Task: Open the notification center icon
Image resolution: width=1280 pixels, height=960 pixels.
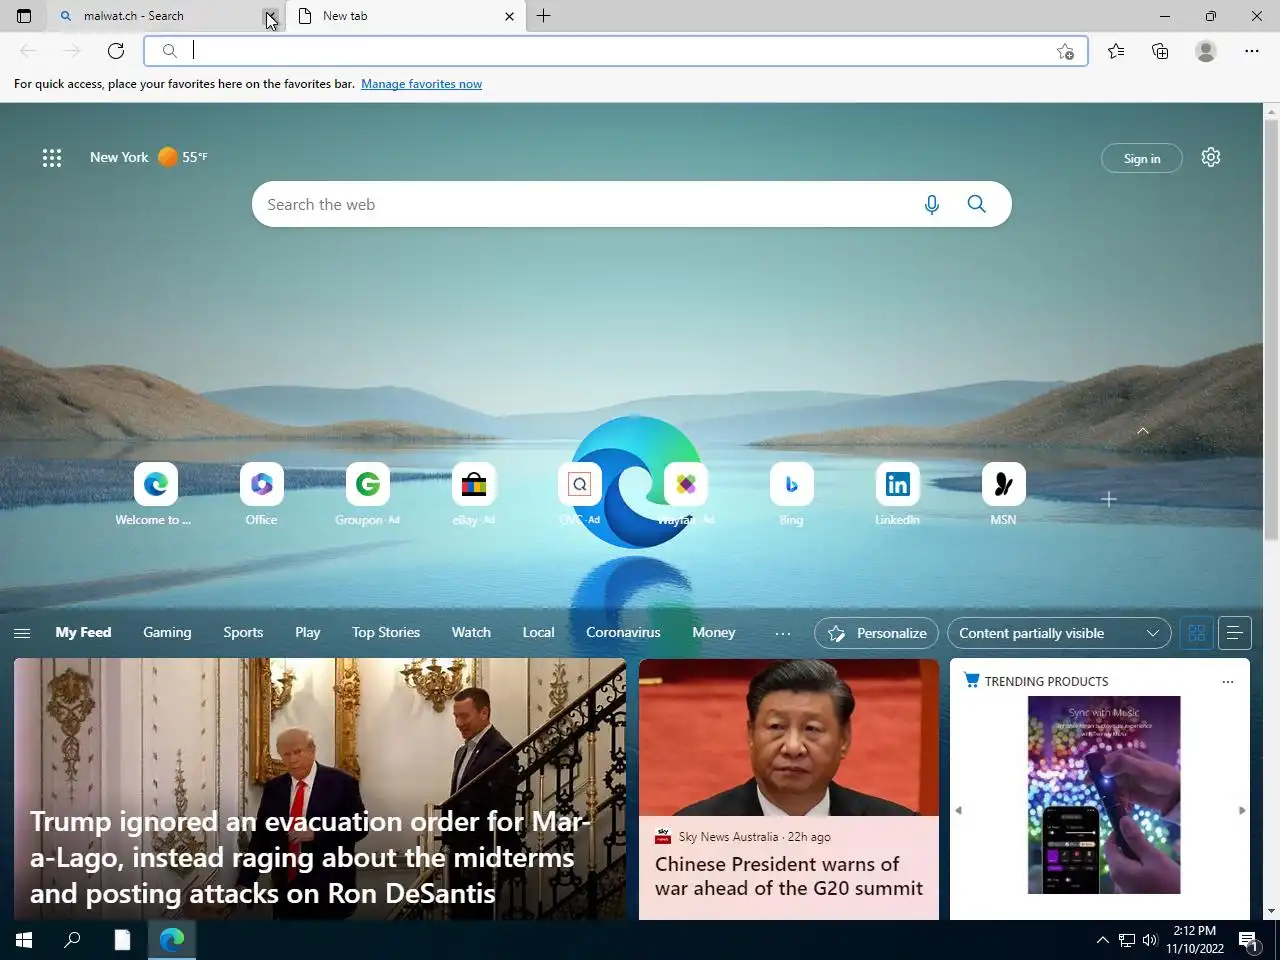Action: [x=1249, y=940]
